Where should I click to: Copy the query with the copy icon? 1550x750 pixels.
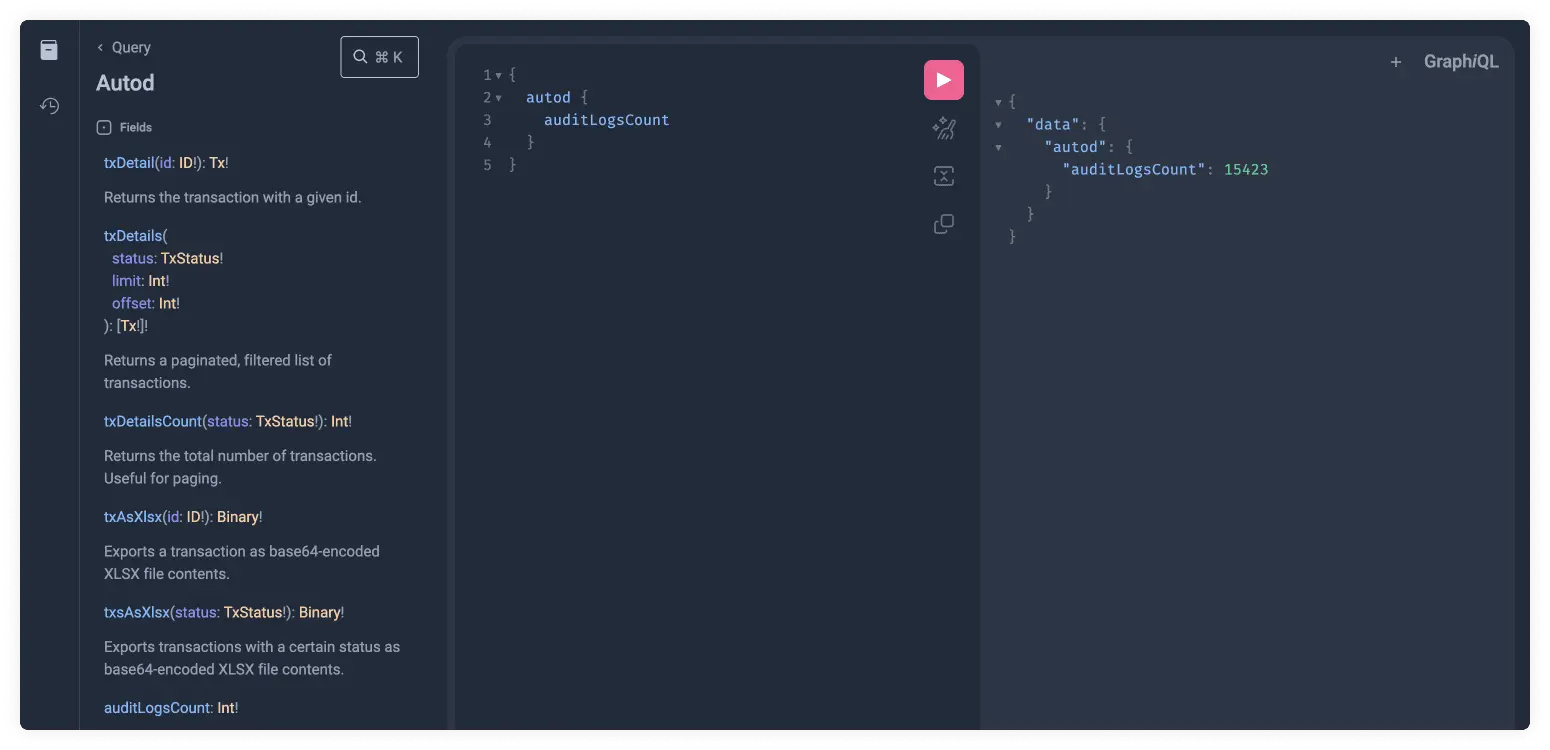(943, 223)
